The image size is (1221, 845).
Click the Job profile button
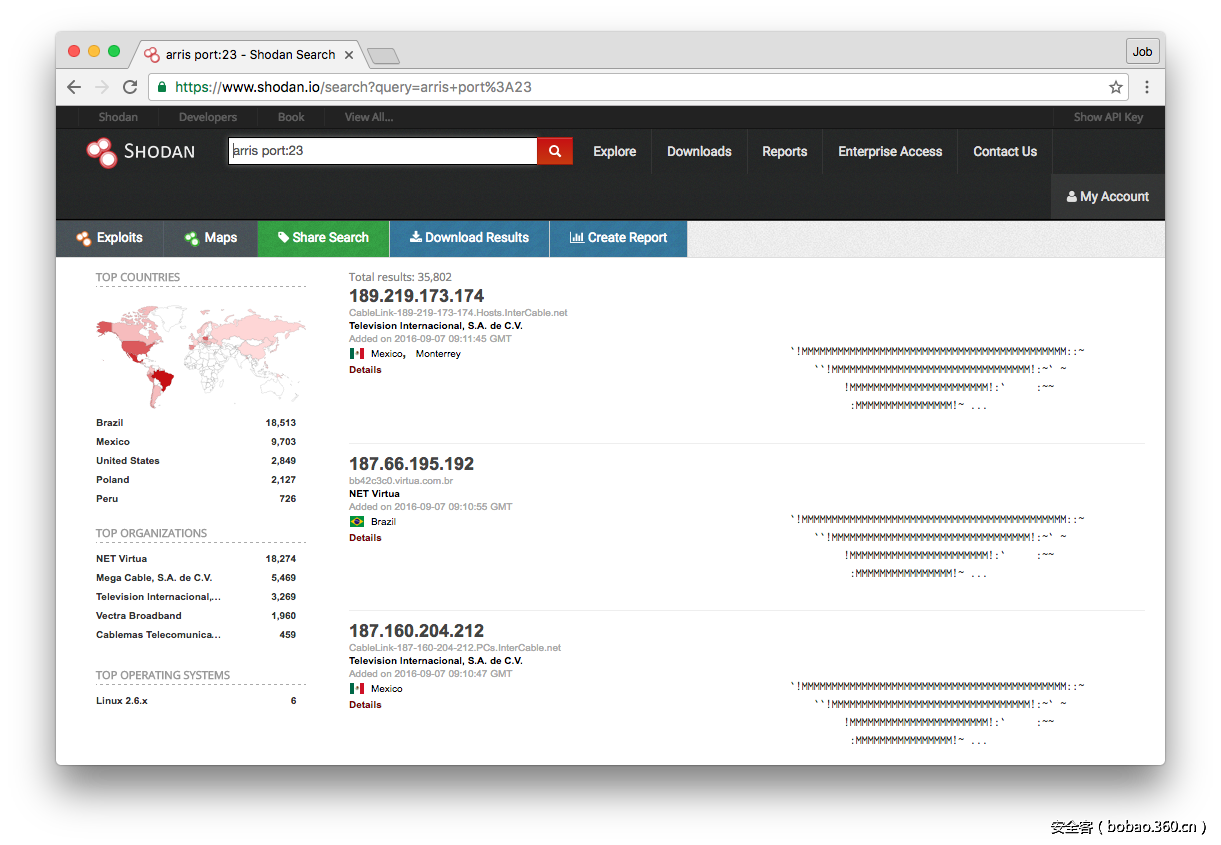[1142, 52]
